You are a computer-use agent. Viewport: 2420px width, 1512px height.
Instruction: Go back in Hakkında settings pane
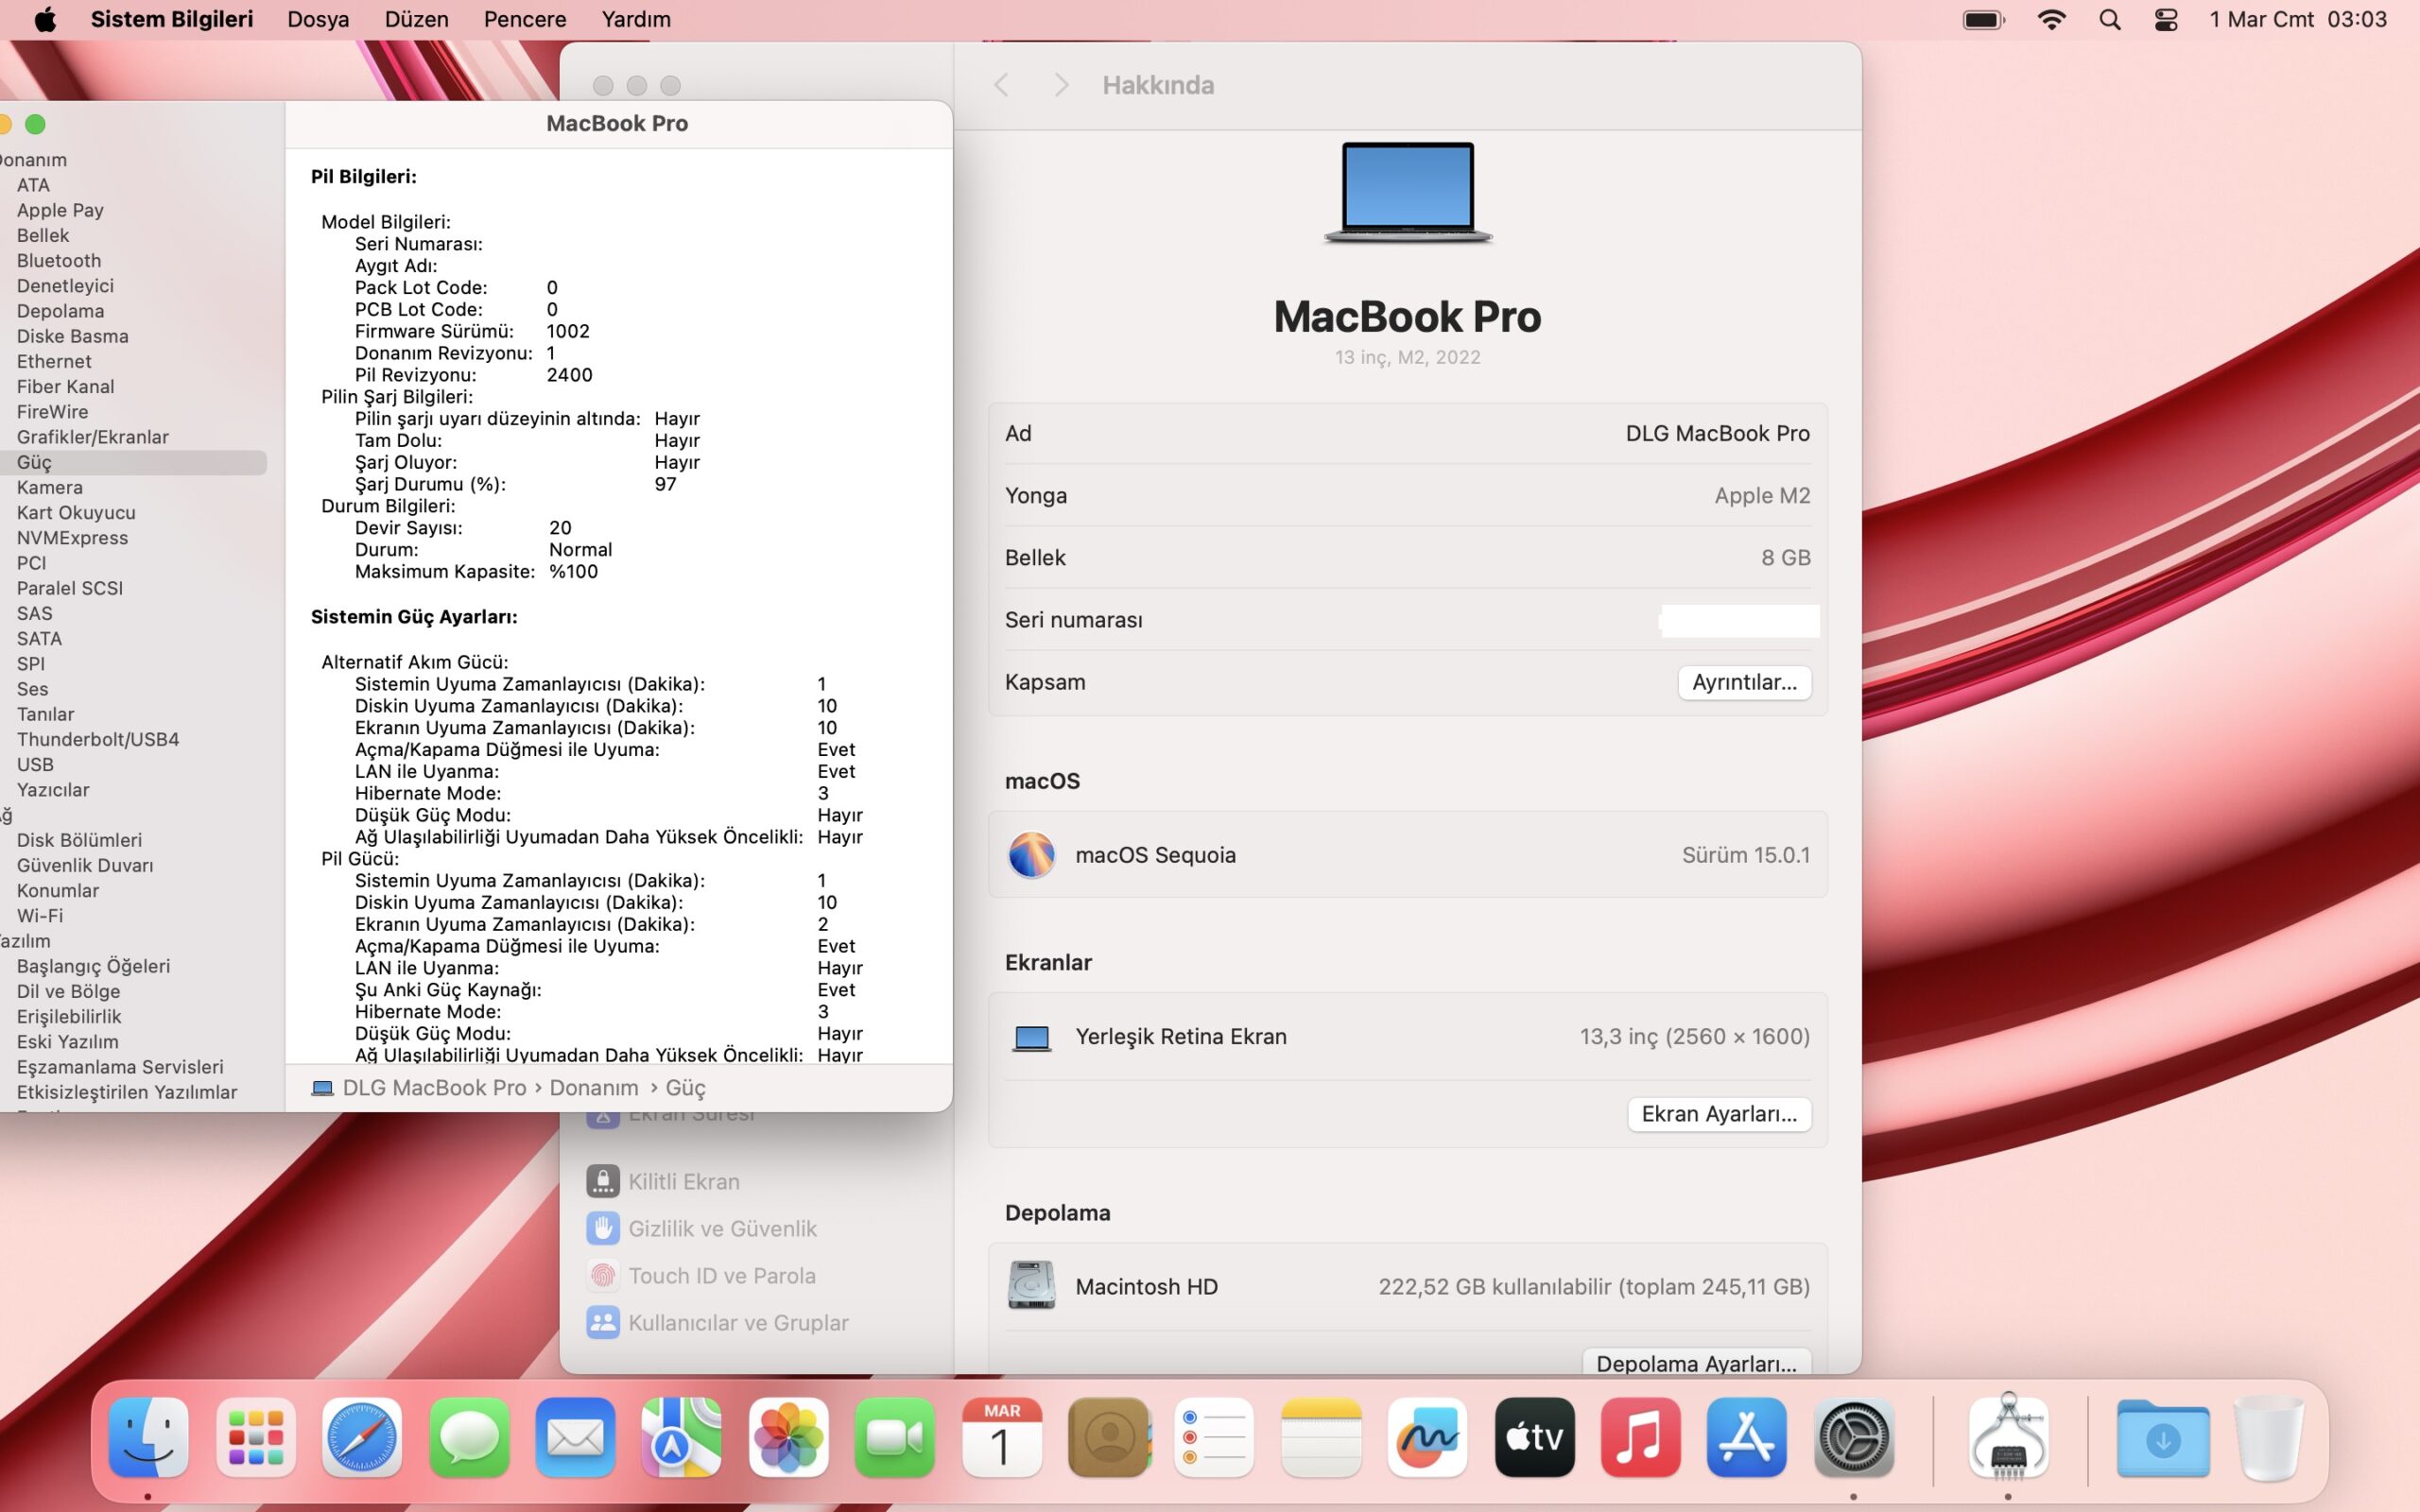[1001, 85]
